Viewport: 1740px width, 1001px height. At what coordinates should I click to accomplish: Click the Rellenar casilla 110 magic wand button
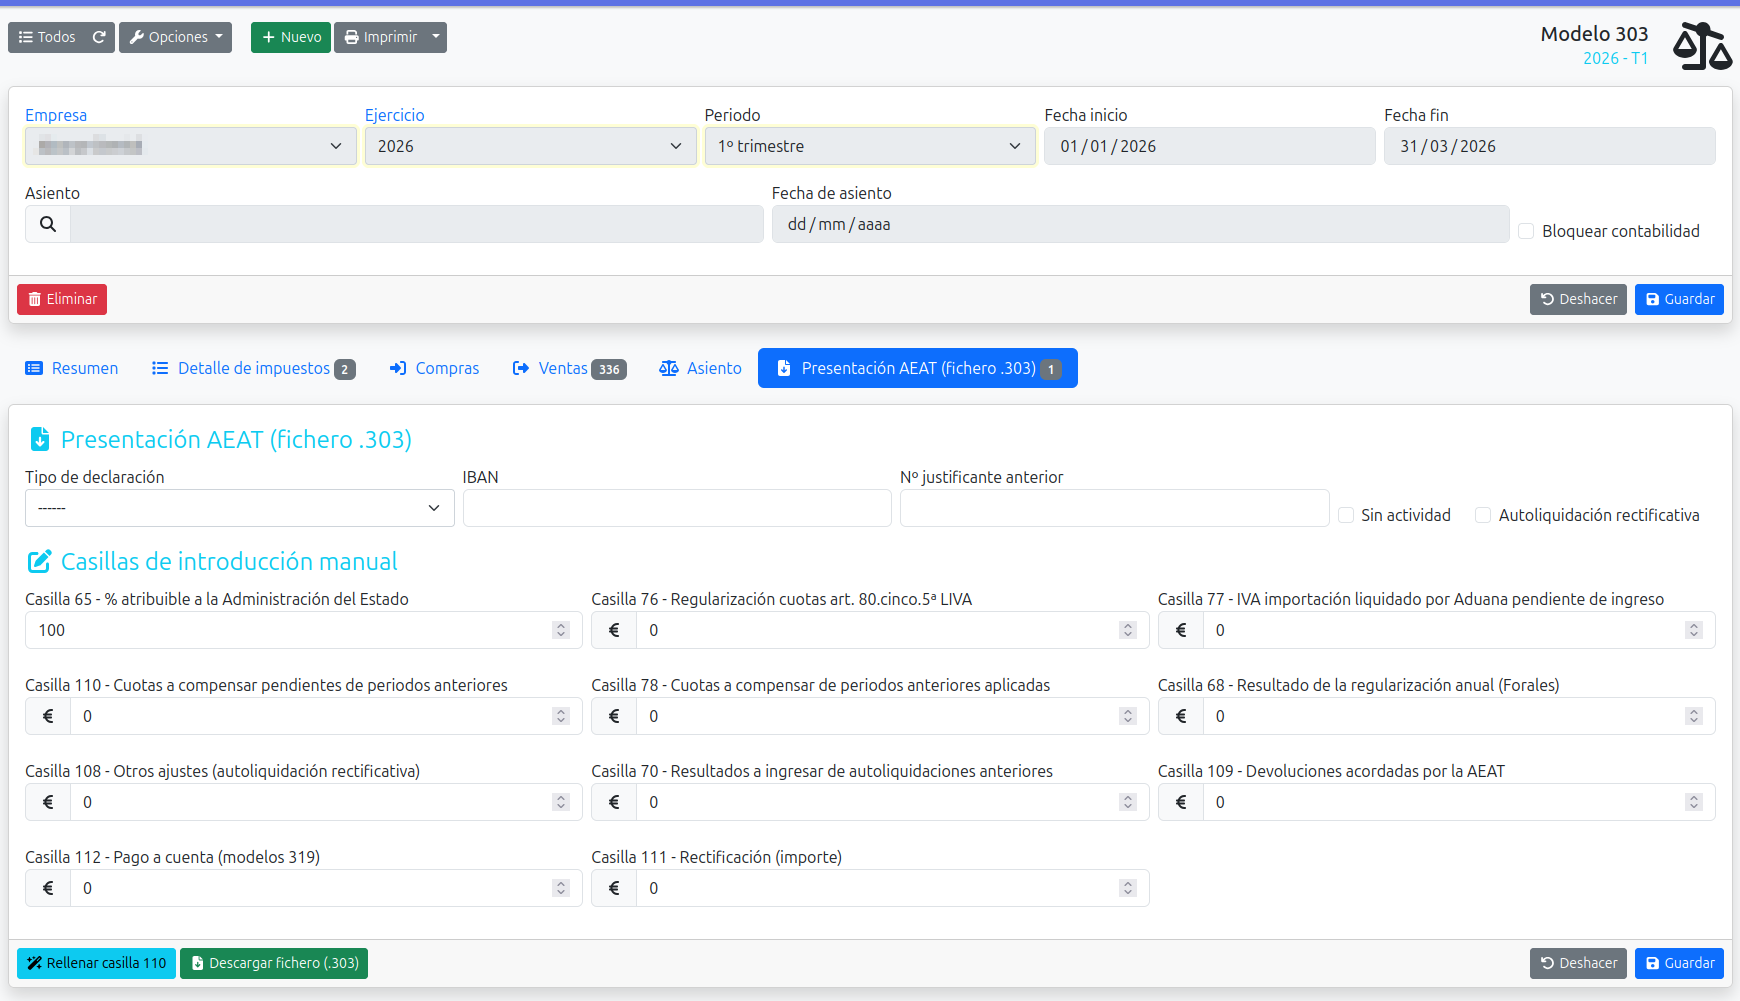point(96,963)
